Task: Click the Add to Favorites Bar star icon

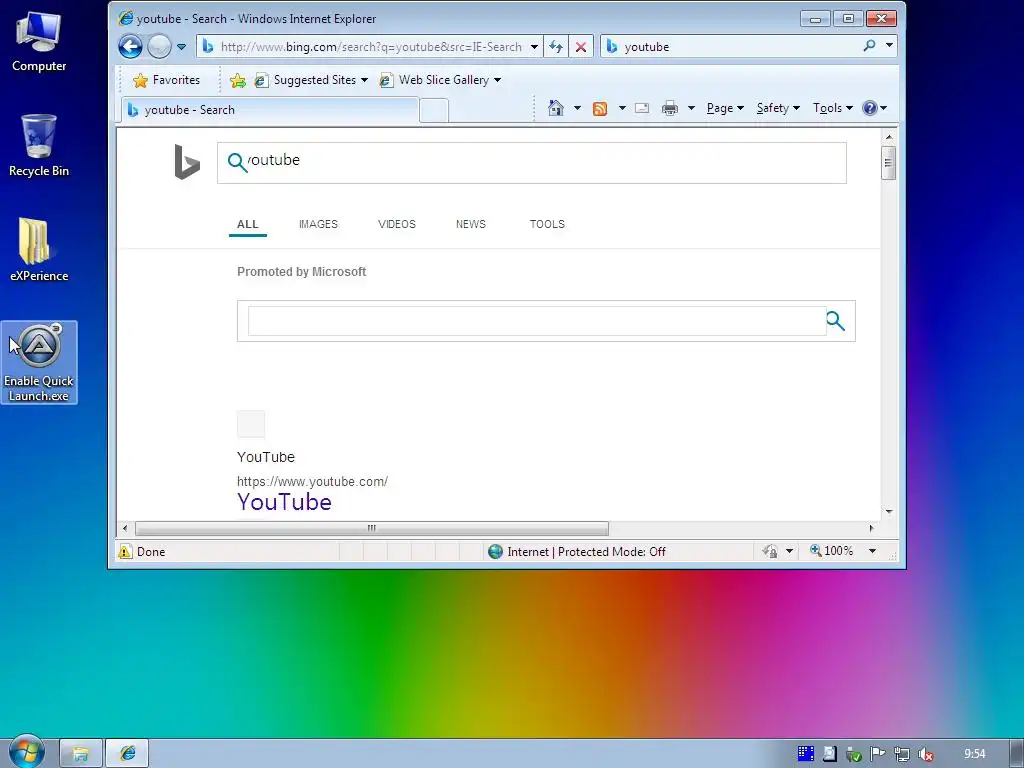Action: (238, 80)
